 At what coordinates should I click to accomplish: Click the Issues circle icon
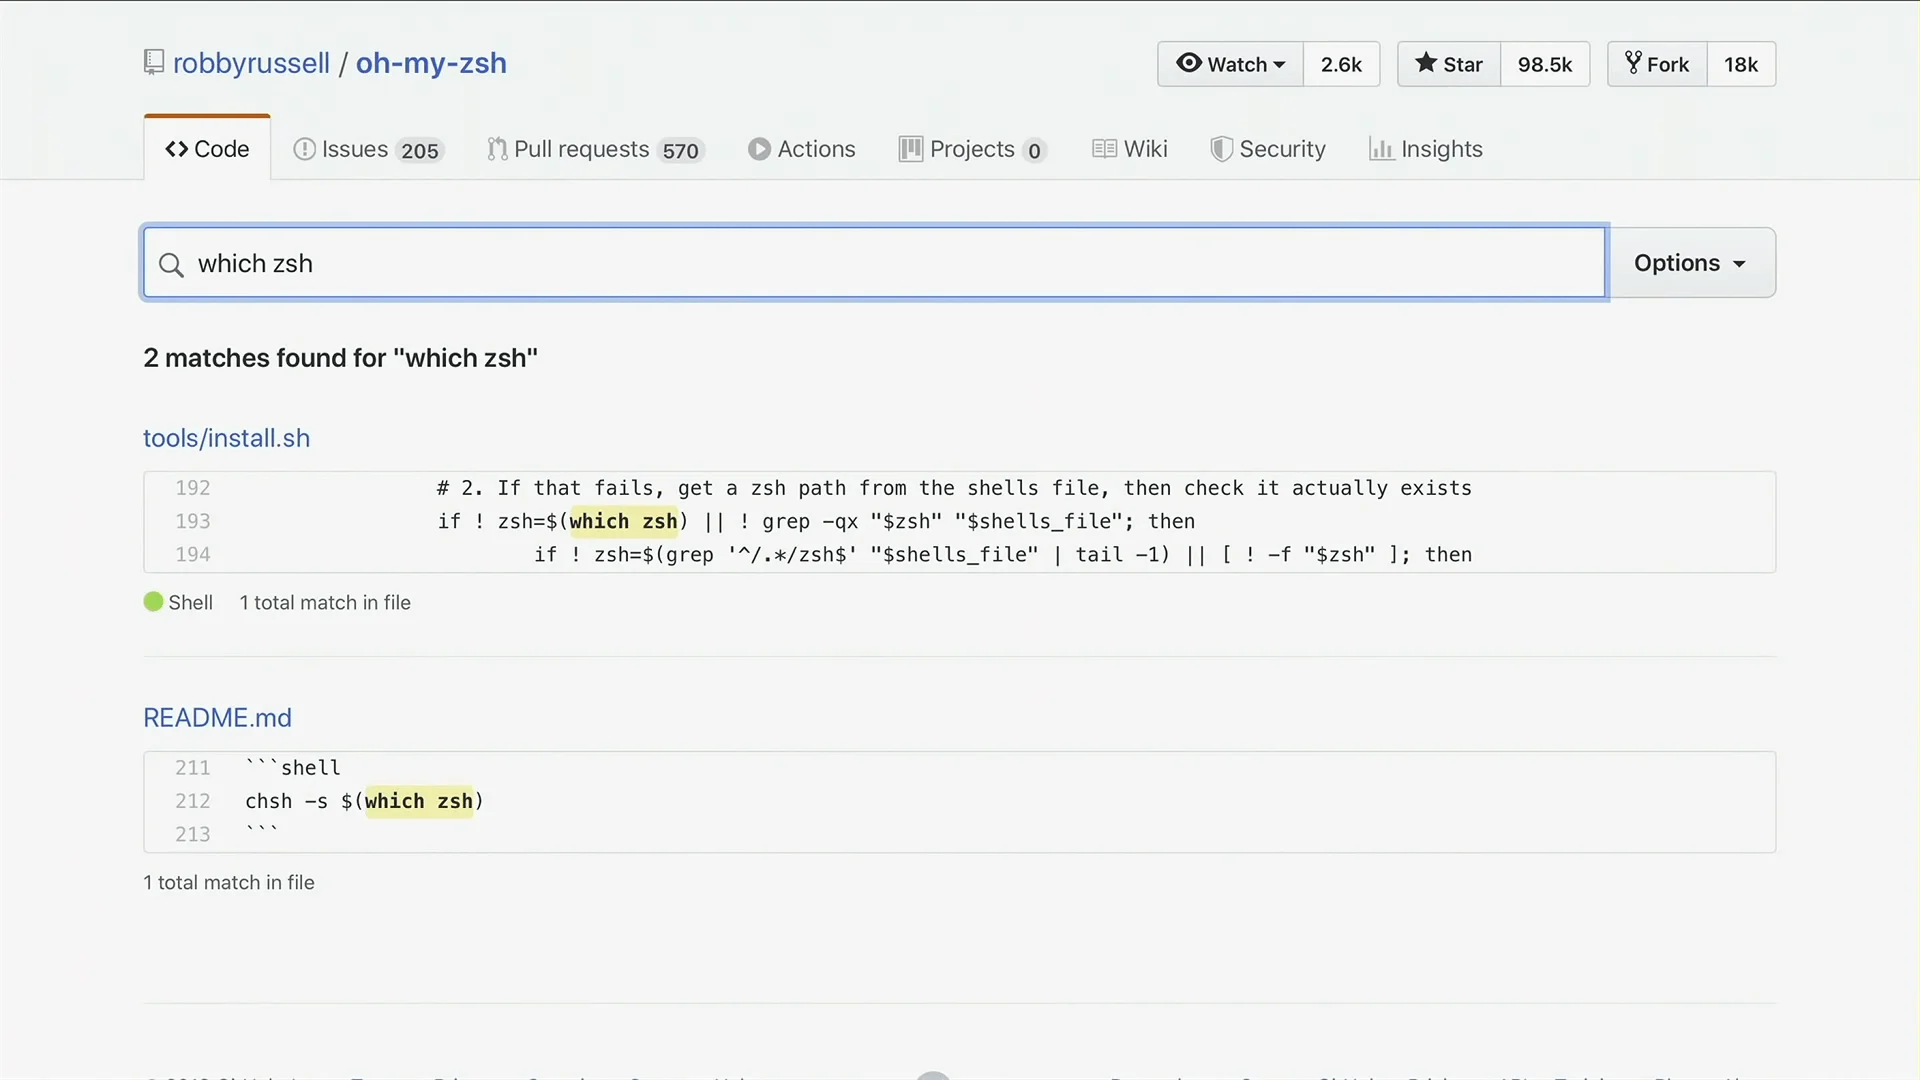pyautogui.click(x=304, y=149)
